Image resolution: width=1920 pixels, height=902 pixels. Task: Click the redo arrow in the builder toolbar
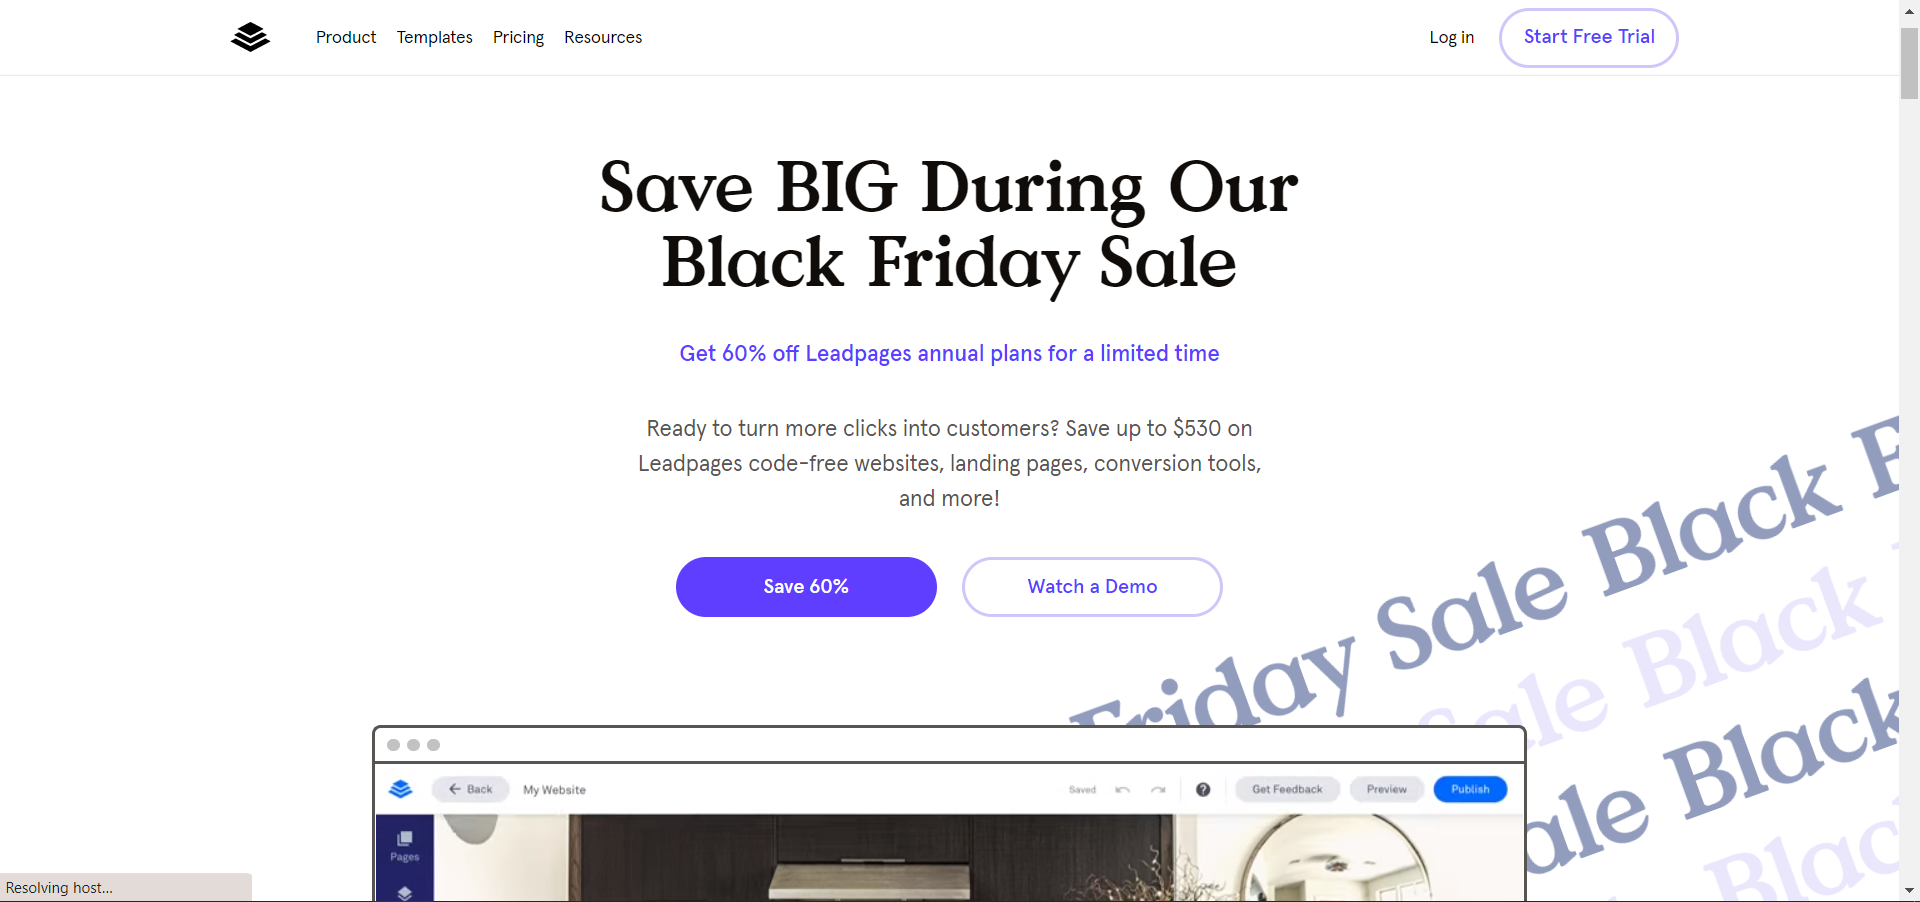pos(1158,790)
